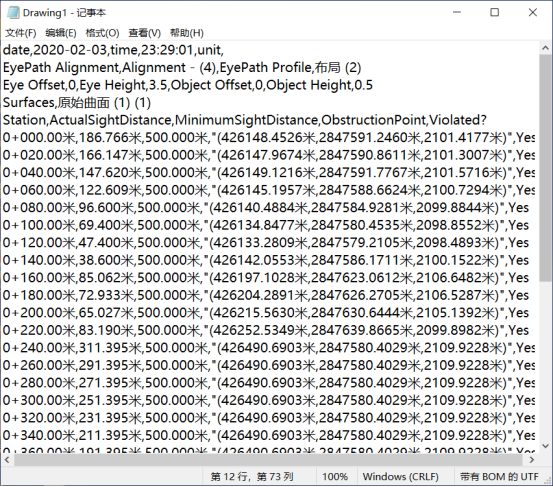Close the Drawing1 Notepad window
This screenshot has width=553, height=487.
(x=533, y=12)
